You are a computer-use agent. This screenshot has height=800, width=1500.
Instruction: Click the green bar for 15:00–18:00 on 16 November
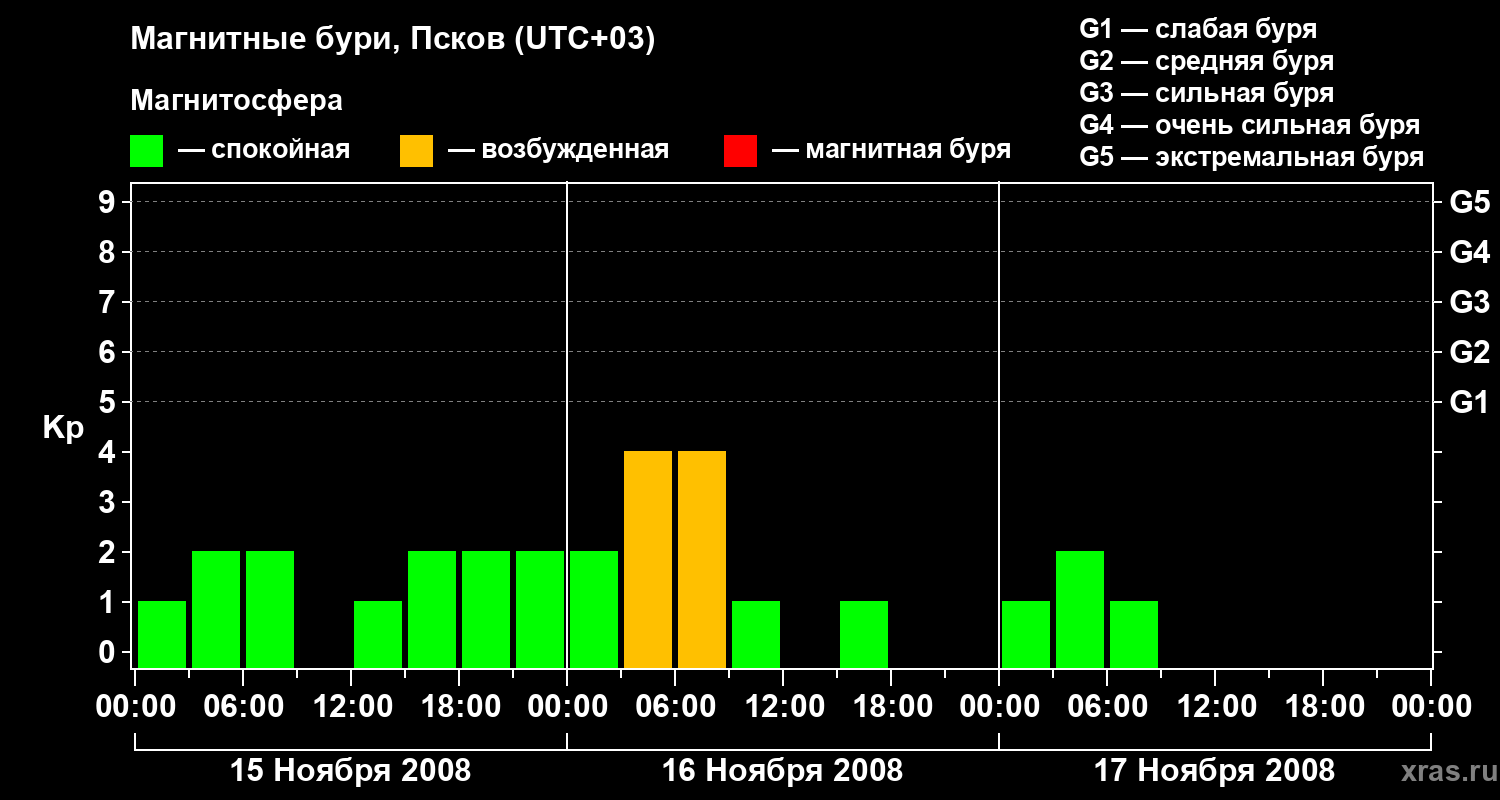(864, 634)
